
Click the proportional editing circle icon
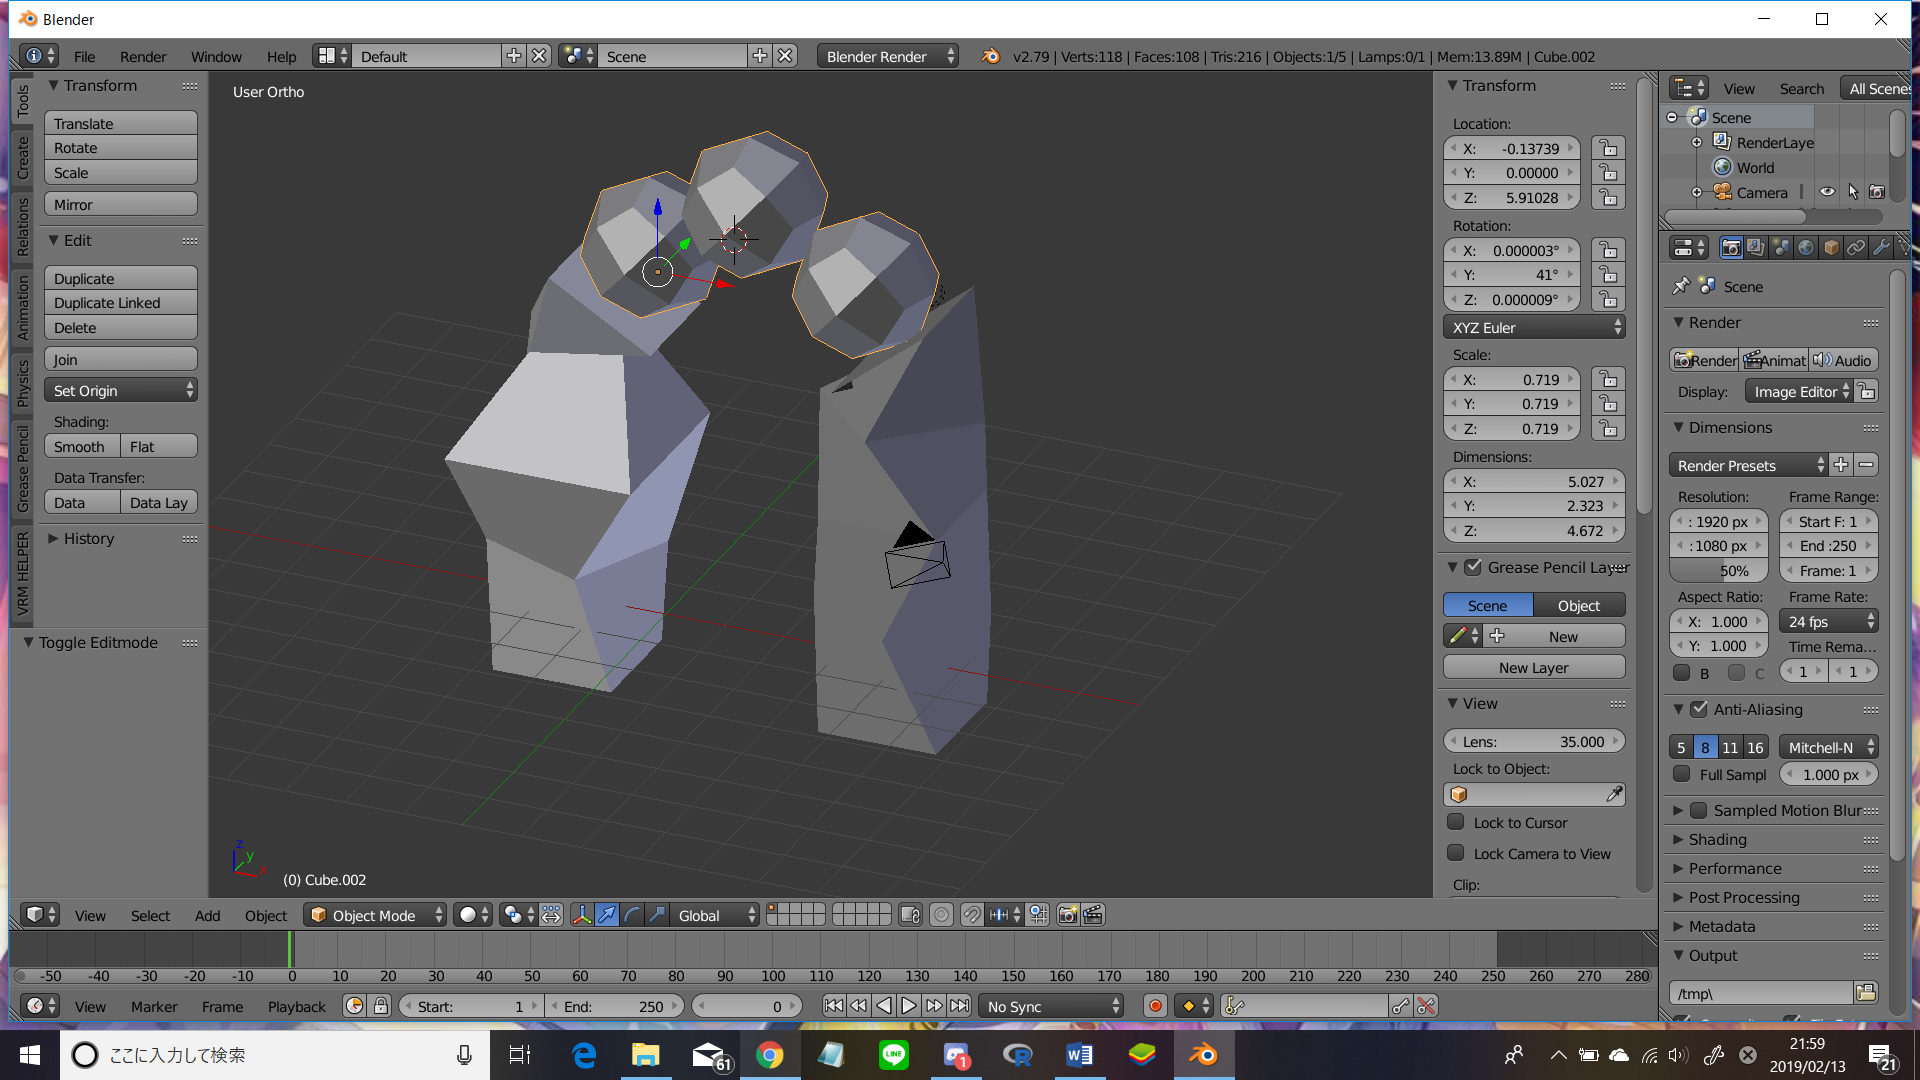point(941,915)
